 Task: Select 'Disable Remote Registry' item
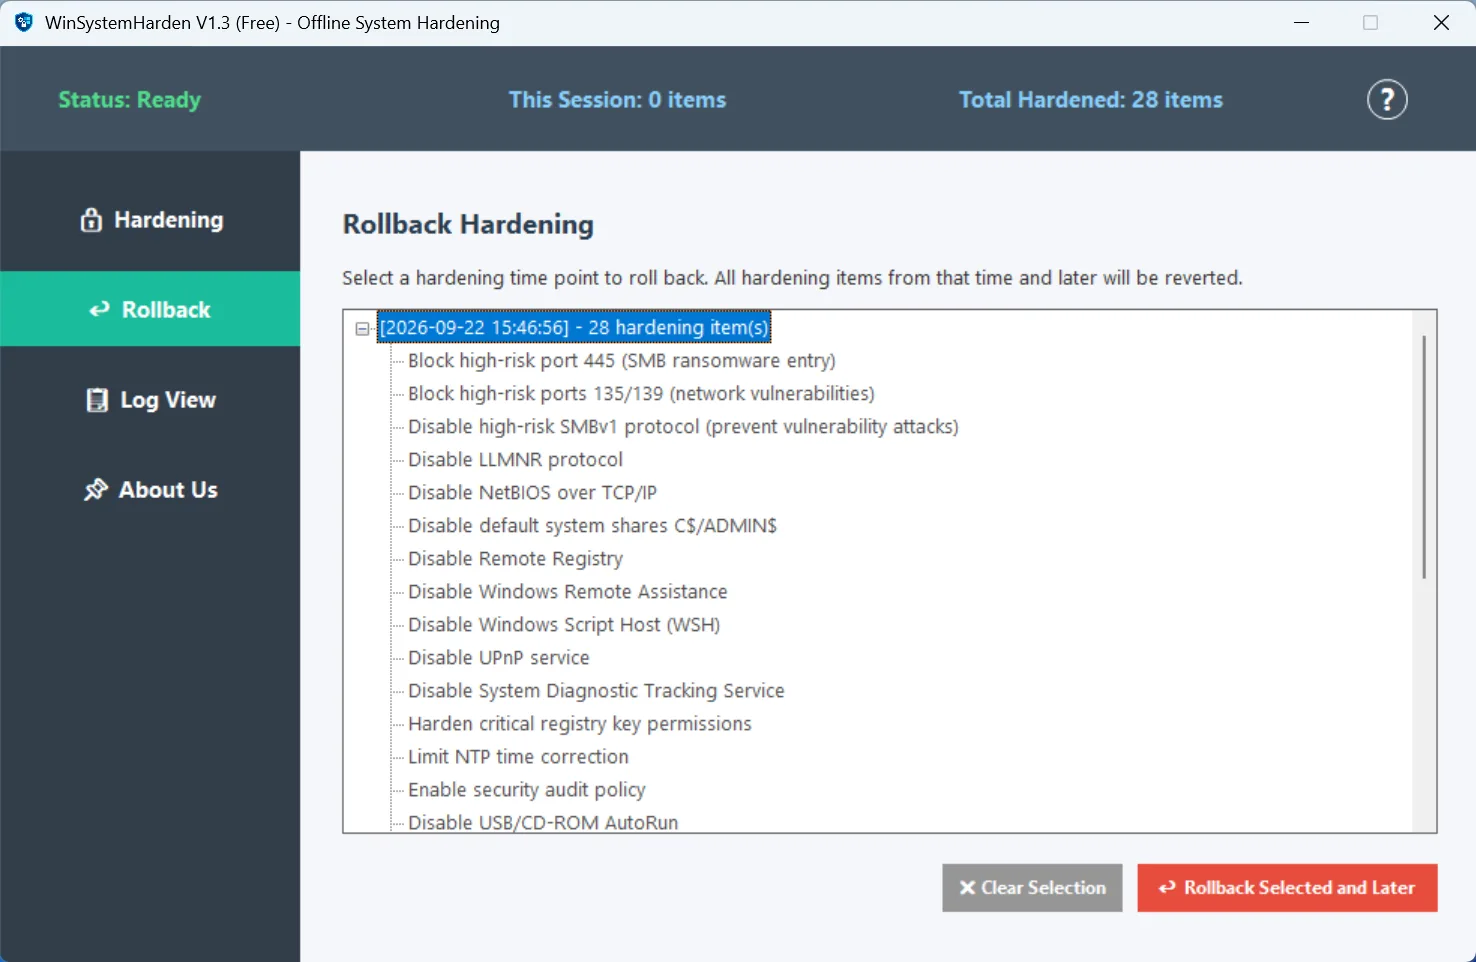point(515,558)
